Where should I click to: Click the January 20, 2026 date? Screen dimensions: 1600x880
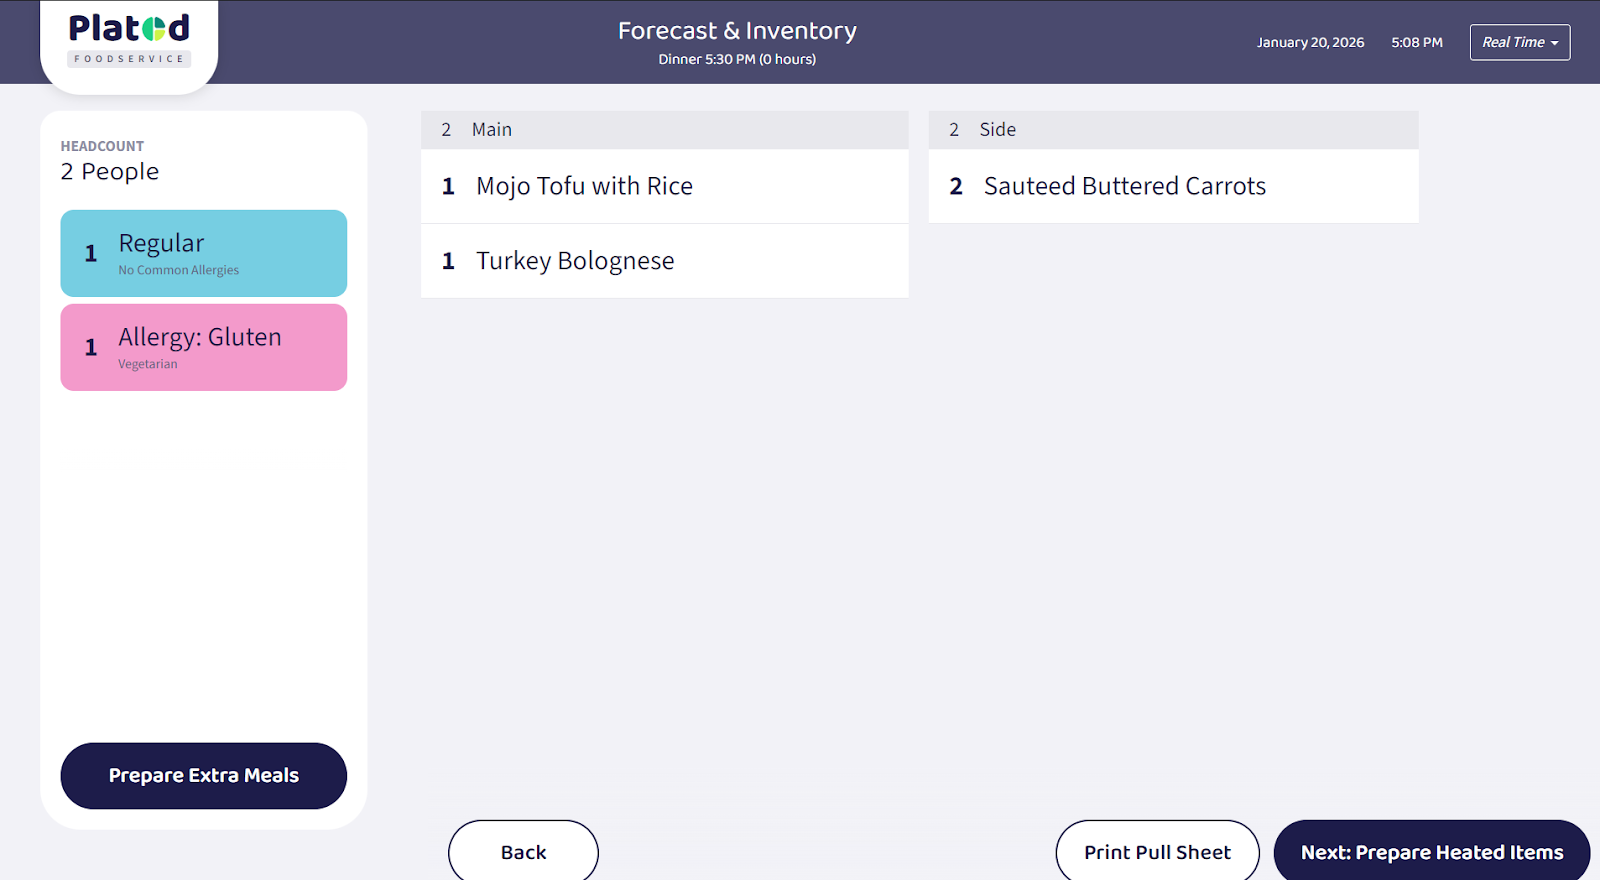(x=1310, y=42)
